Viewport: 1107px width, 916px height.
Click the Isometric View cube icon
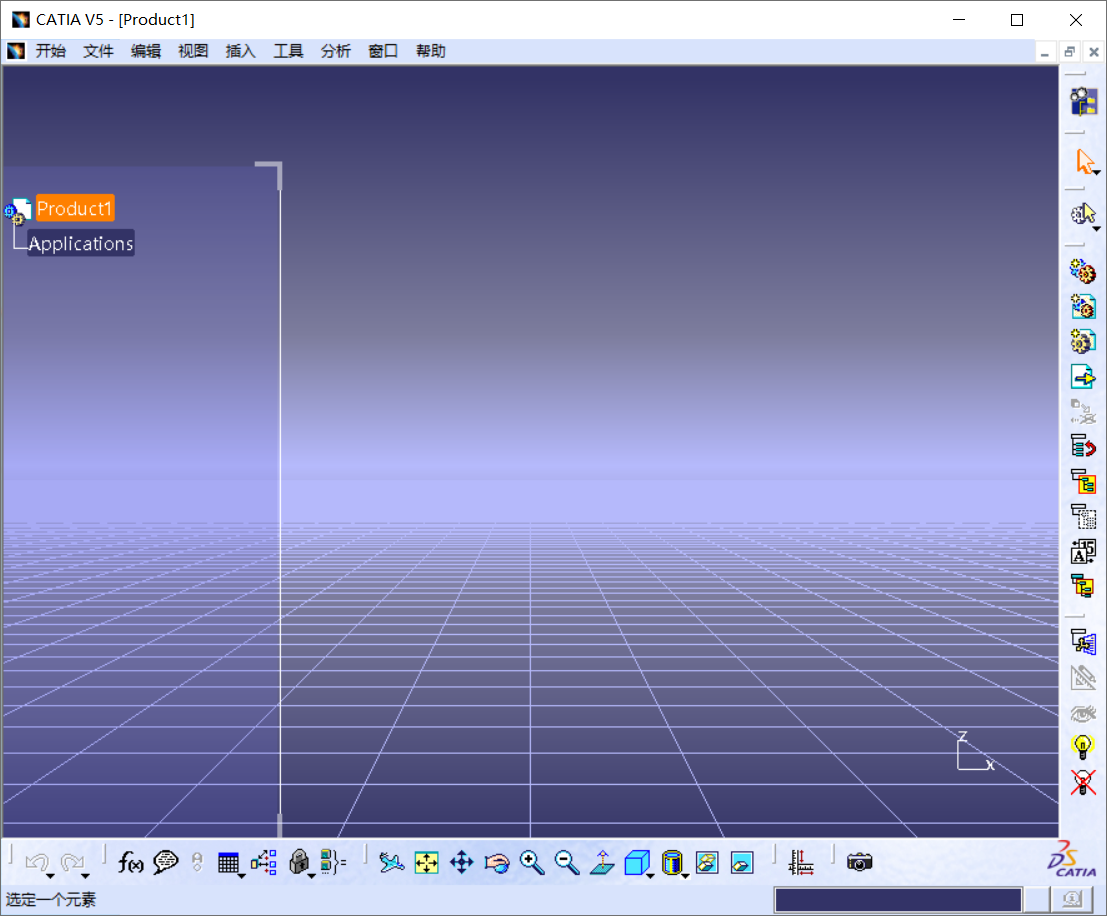pos(636,862)
